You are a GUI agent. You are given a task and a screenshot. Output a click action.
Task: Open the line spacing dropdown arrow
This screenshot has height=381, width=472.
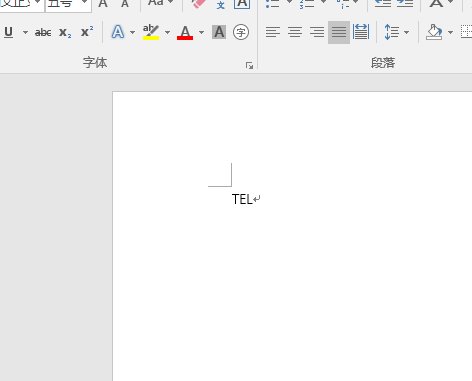[x=406, y=32]
